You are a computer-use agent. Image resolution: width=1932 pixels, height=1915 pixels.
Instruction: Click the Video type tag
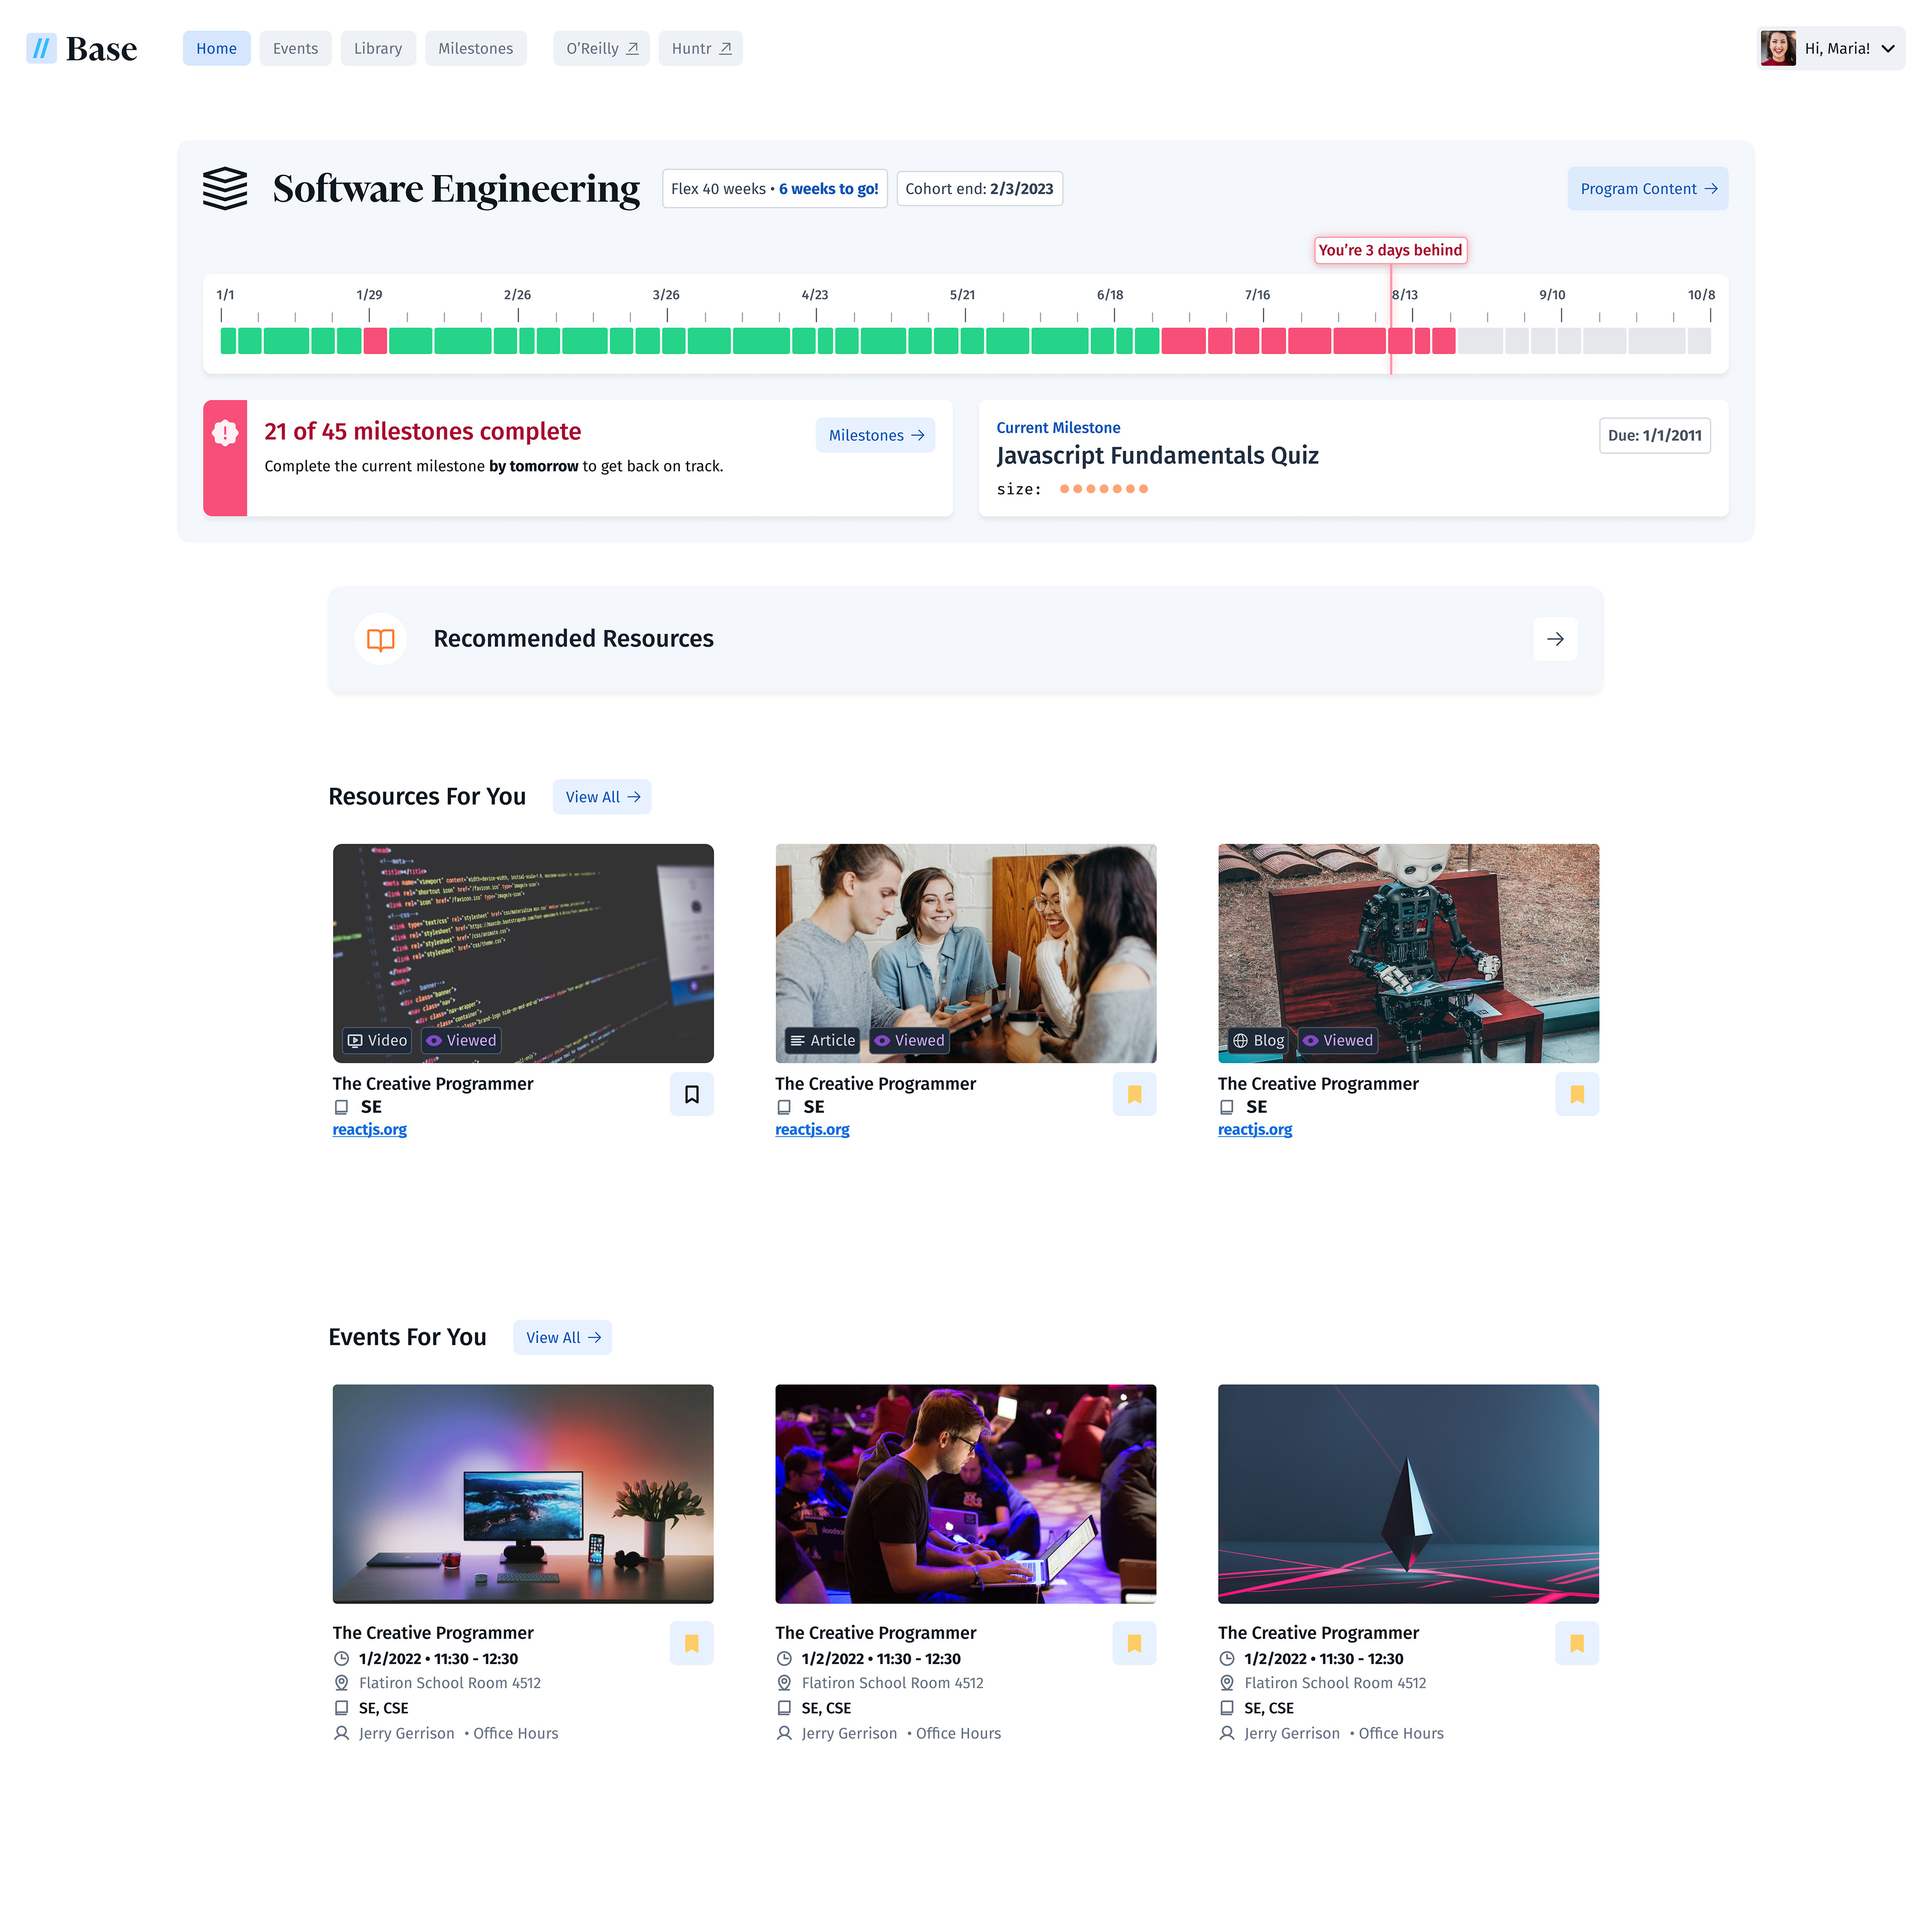(x=377, y=1040)
